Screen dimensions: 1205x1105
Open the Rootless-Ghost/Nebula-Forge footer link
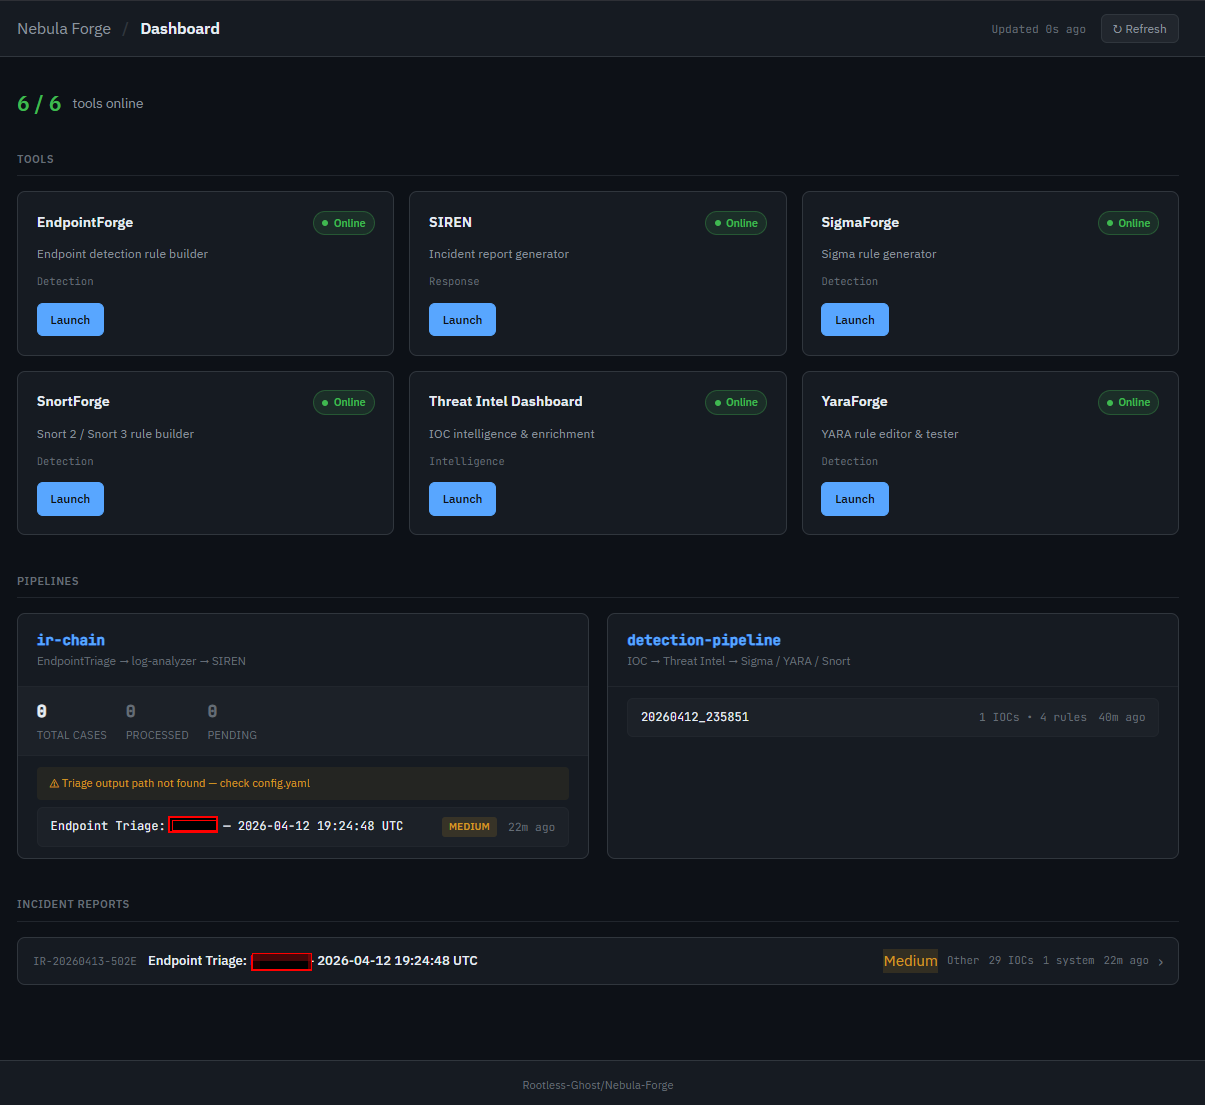tap(598, 1085)
